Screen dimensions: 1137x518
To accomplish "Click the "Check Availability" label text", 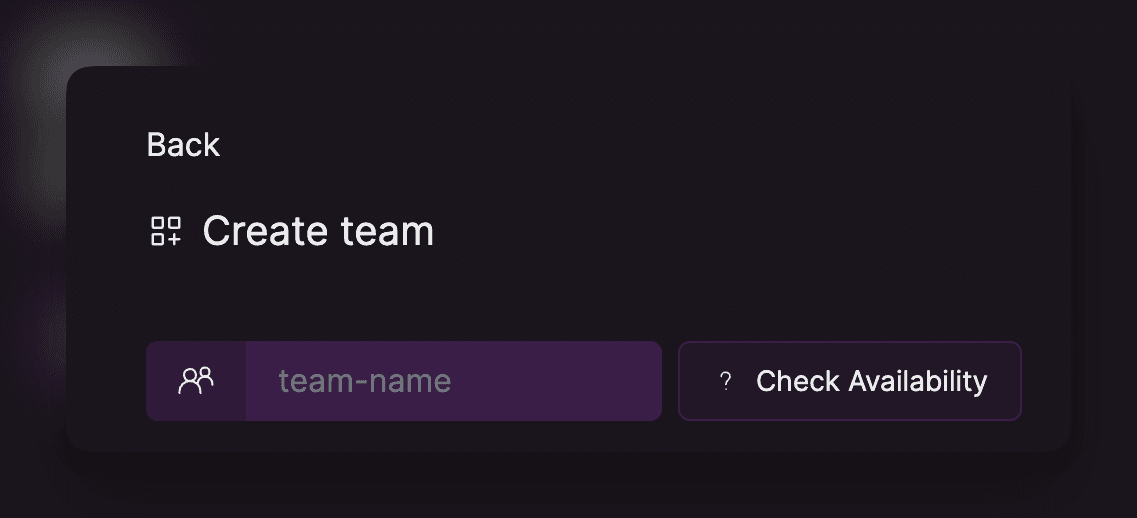I will coord(871,381).
